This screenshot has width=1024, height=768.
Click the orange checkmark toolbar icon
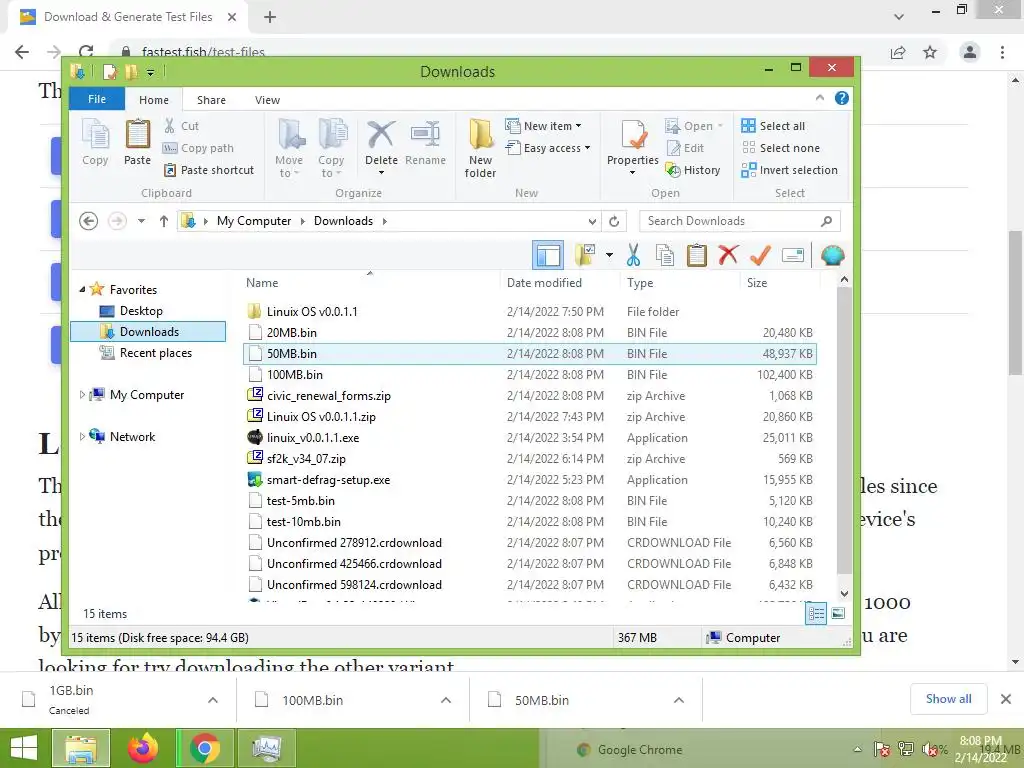tap(760, 255)
